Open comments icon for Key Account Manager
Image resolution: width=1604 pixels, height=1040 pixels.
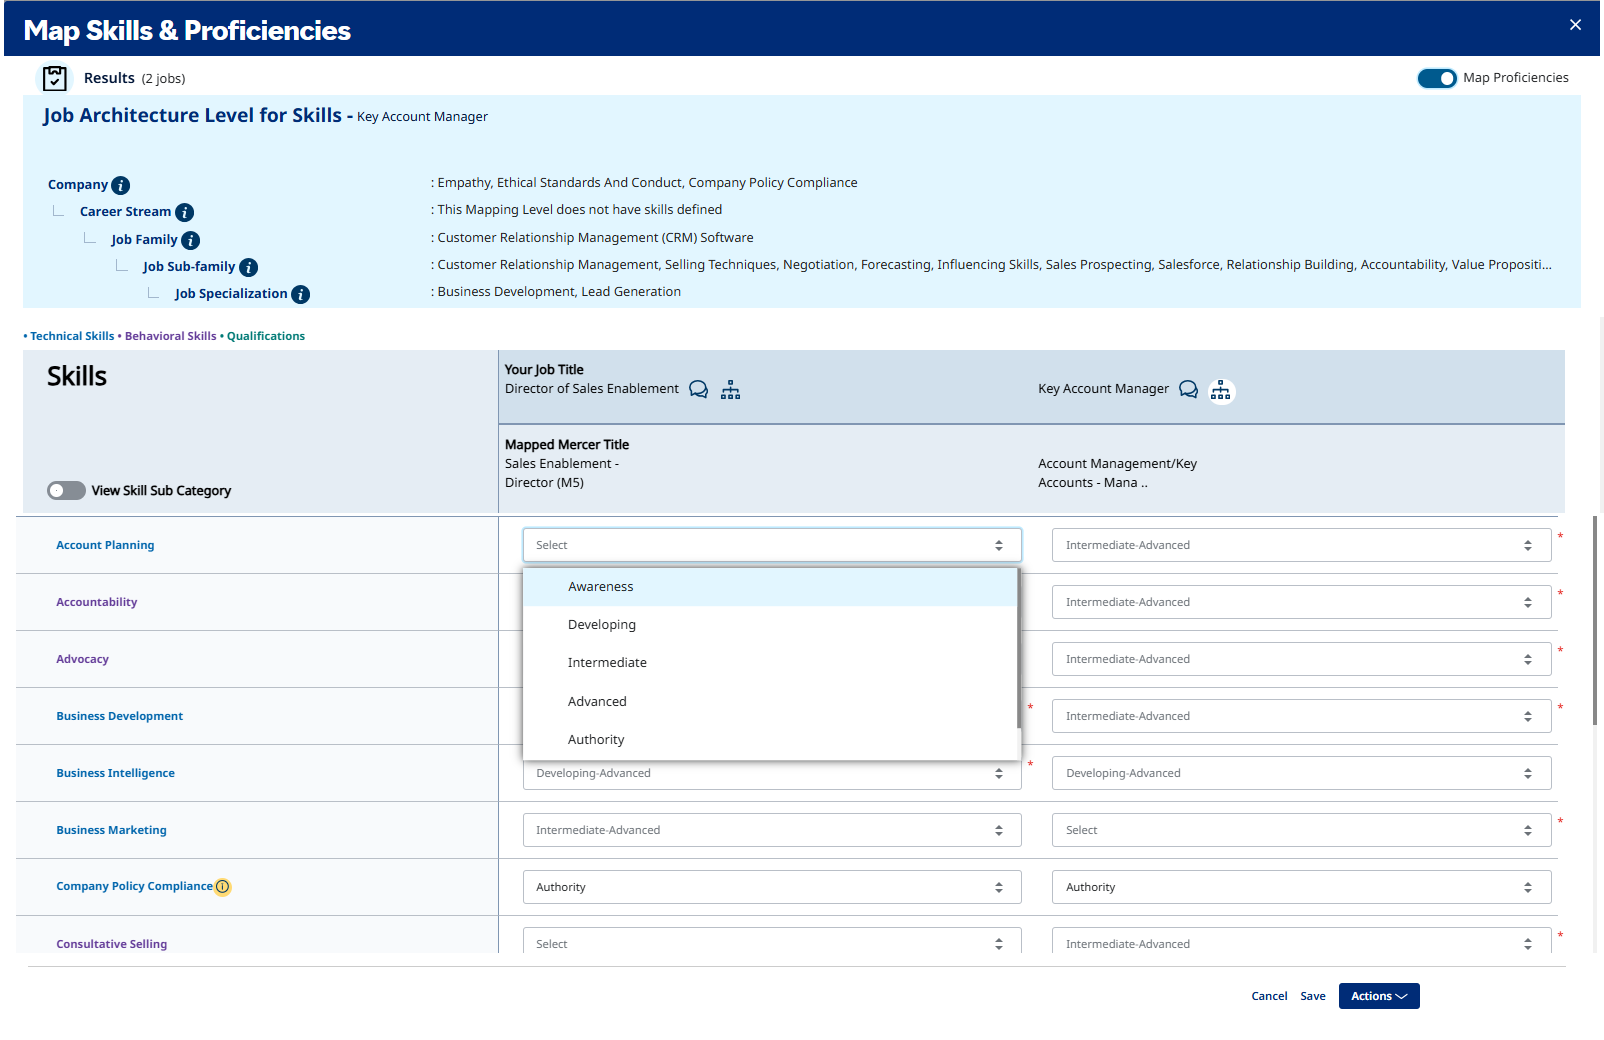point(1189,389)
